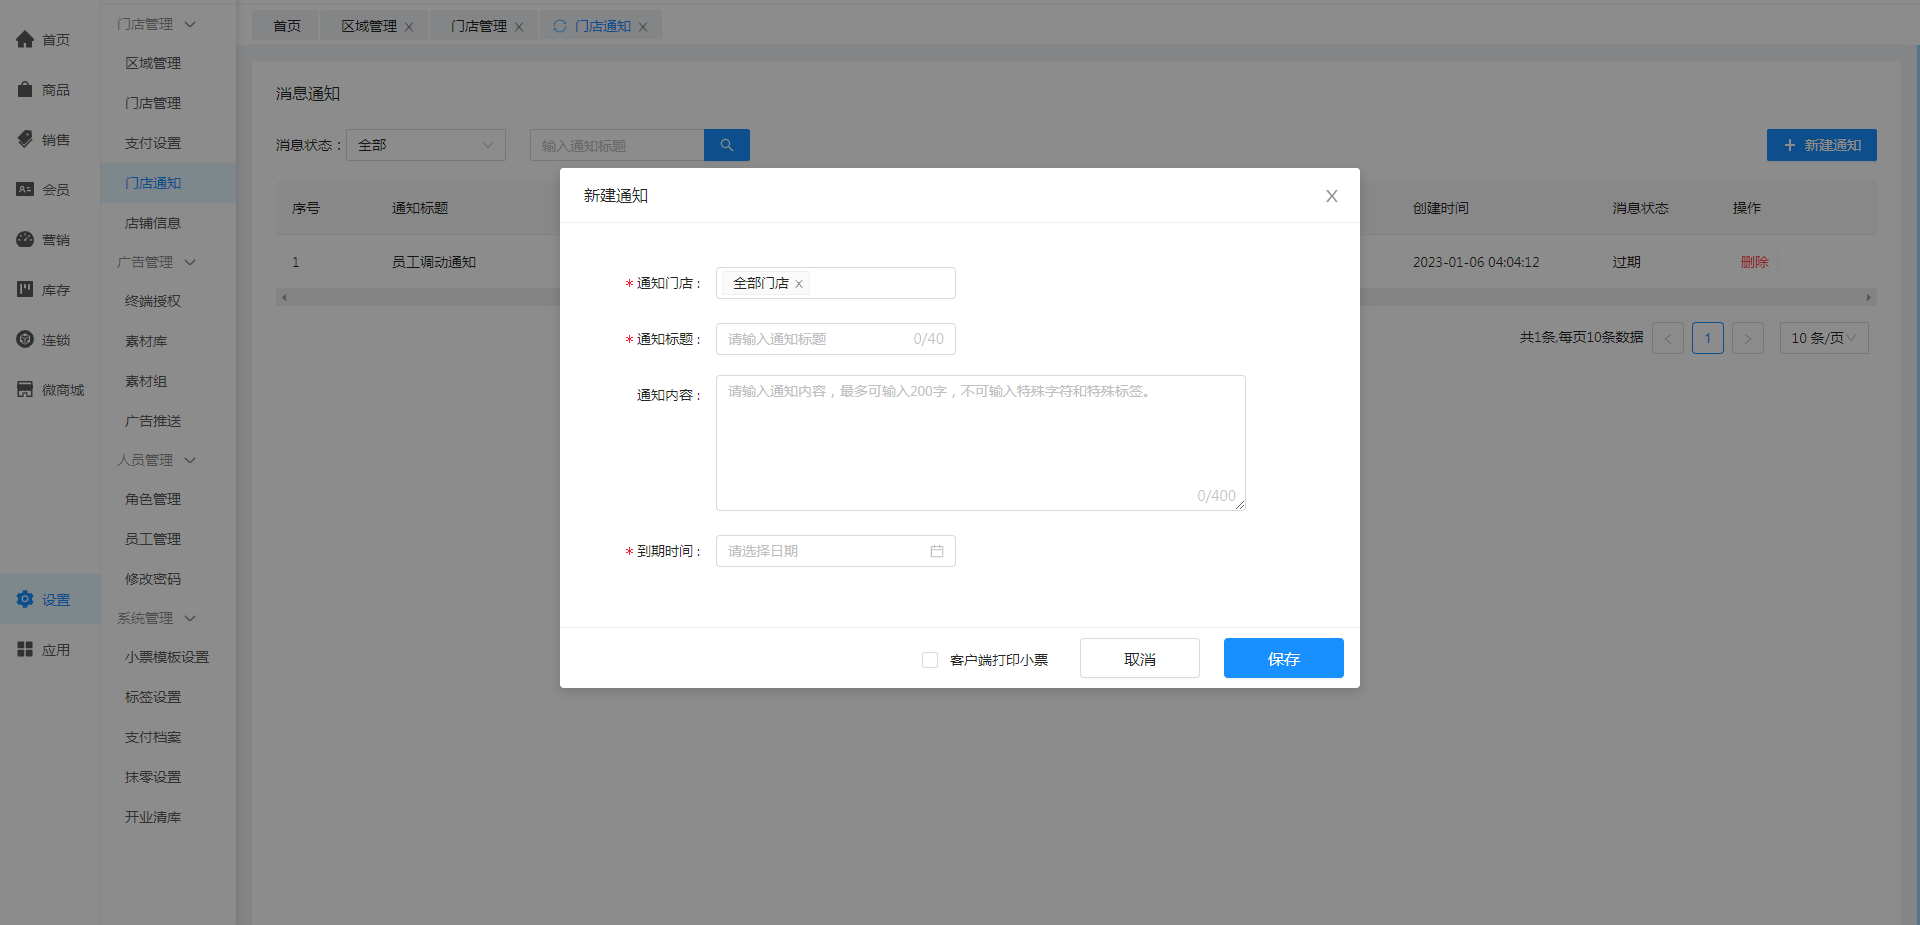The width and height of the screenshot is (1920, 925).
Task: Click the 库存 inventory icon
Action: point(25,290)
